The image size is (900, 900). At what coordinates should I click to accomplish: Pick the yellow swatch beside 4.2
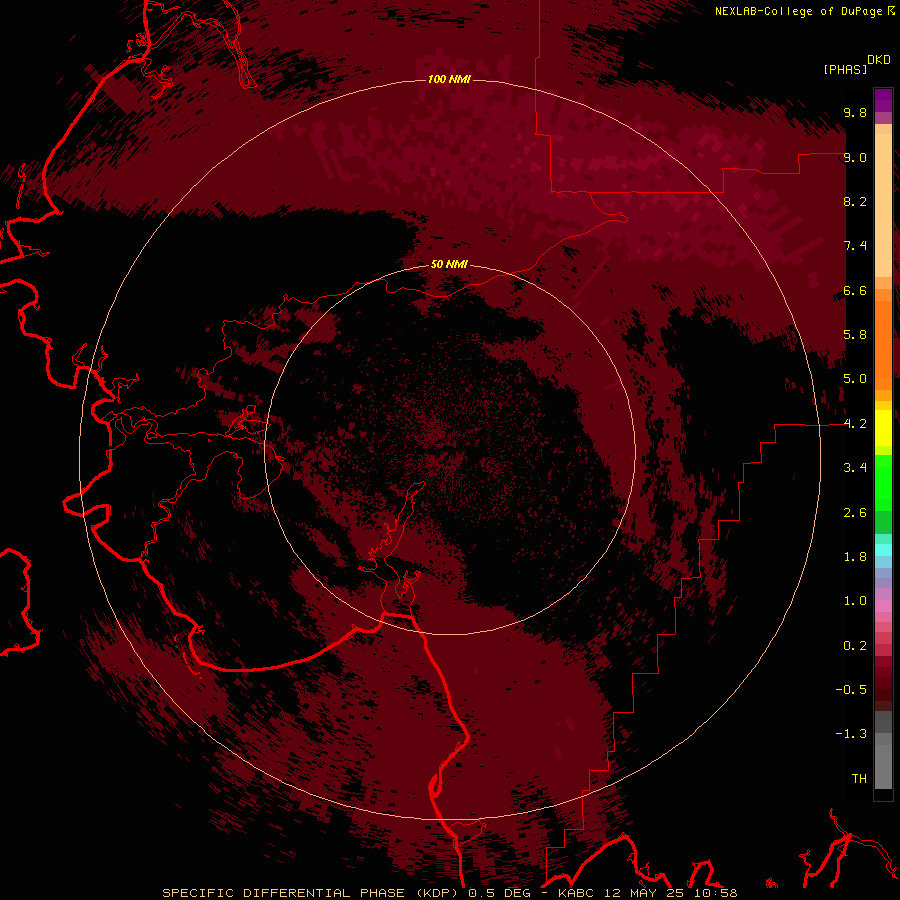[x=883, y=428]
